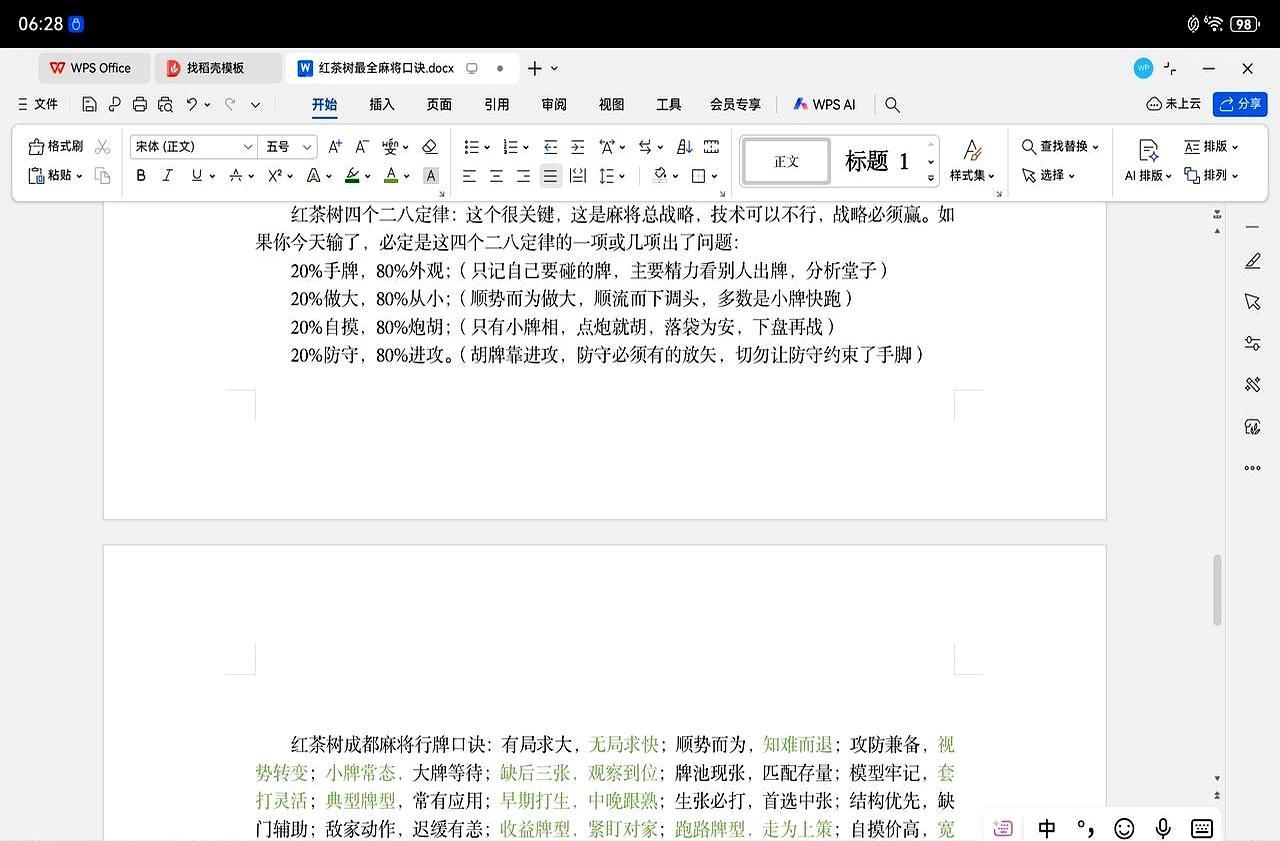1280x841 pixels.
Task: Open WPS AI assistant
Action: click(824, 104)
